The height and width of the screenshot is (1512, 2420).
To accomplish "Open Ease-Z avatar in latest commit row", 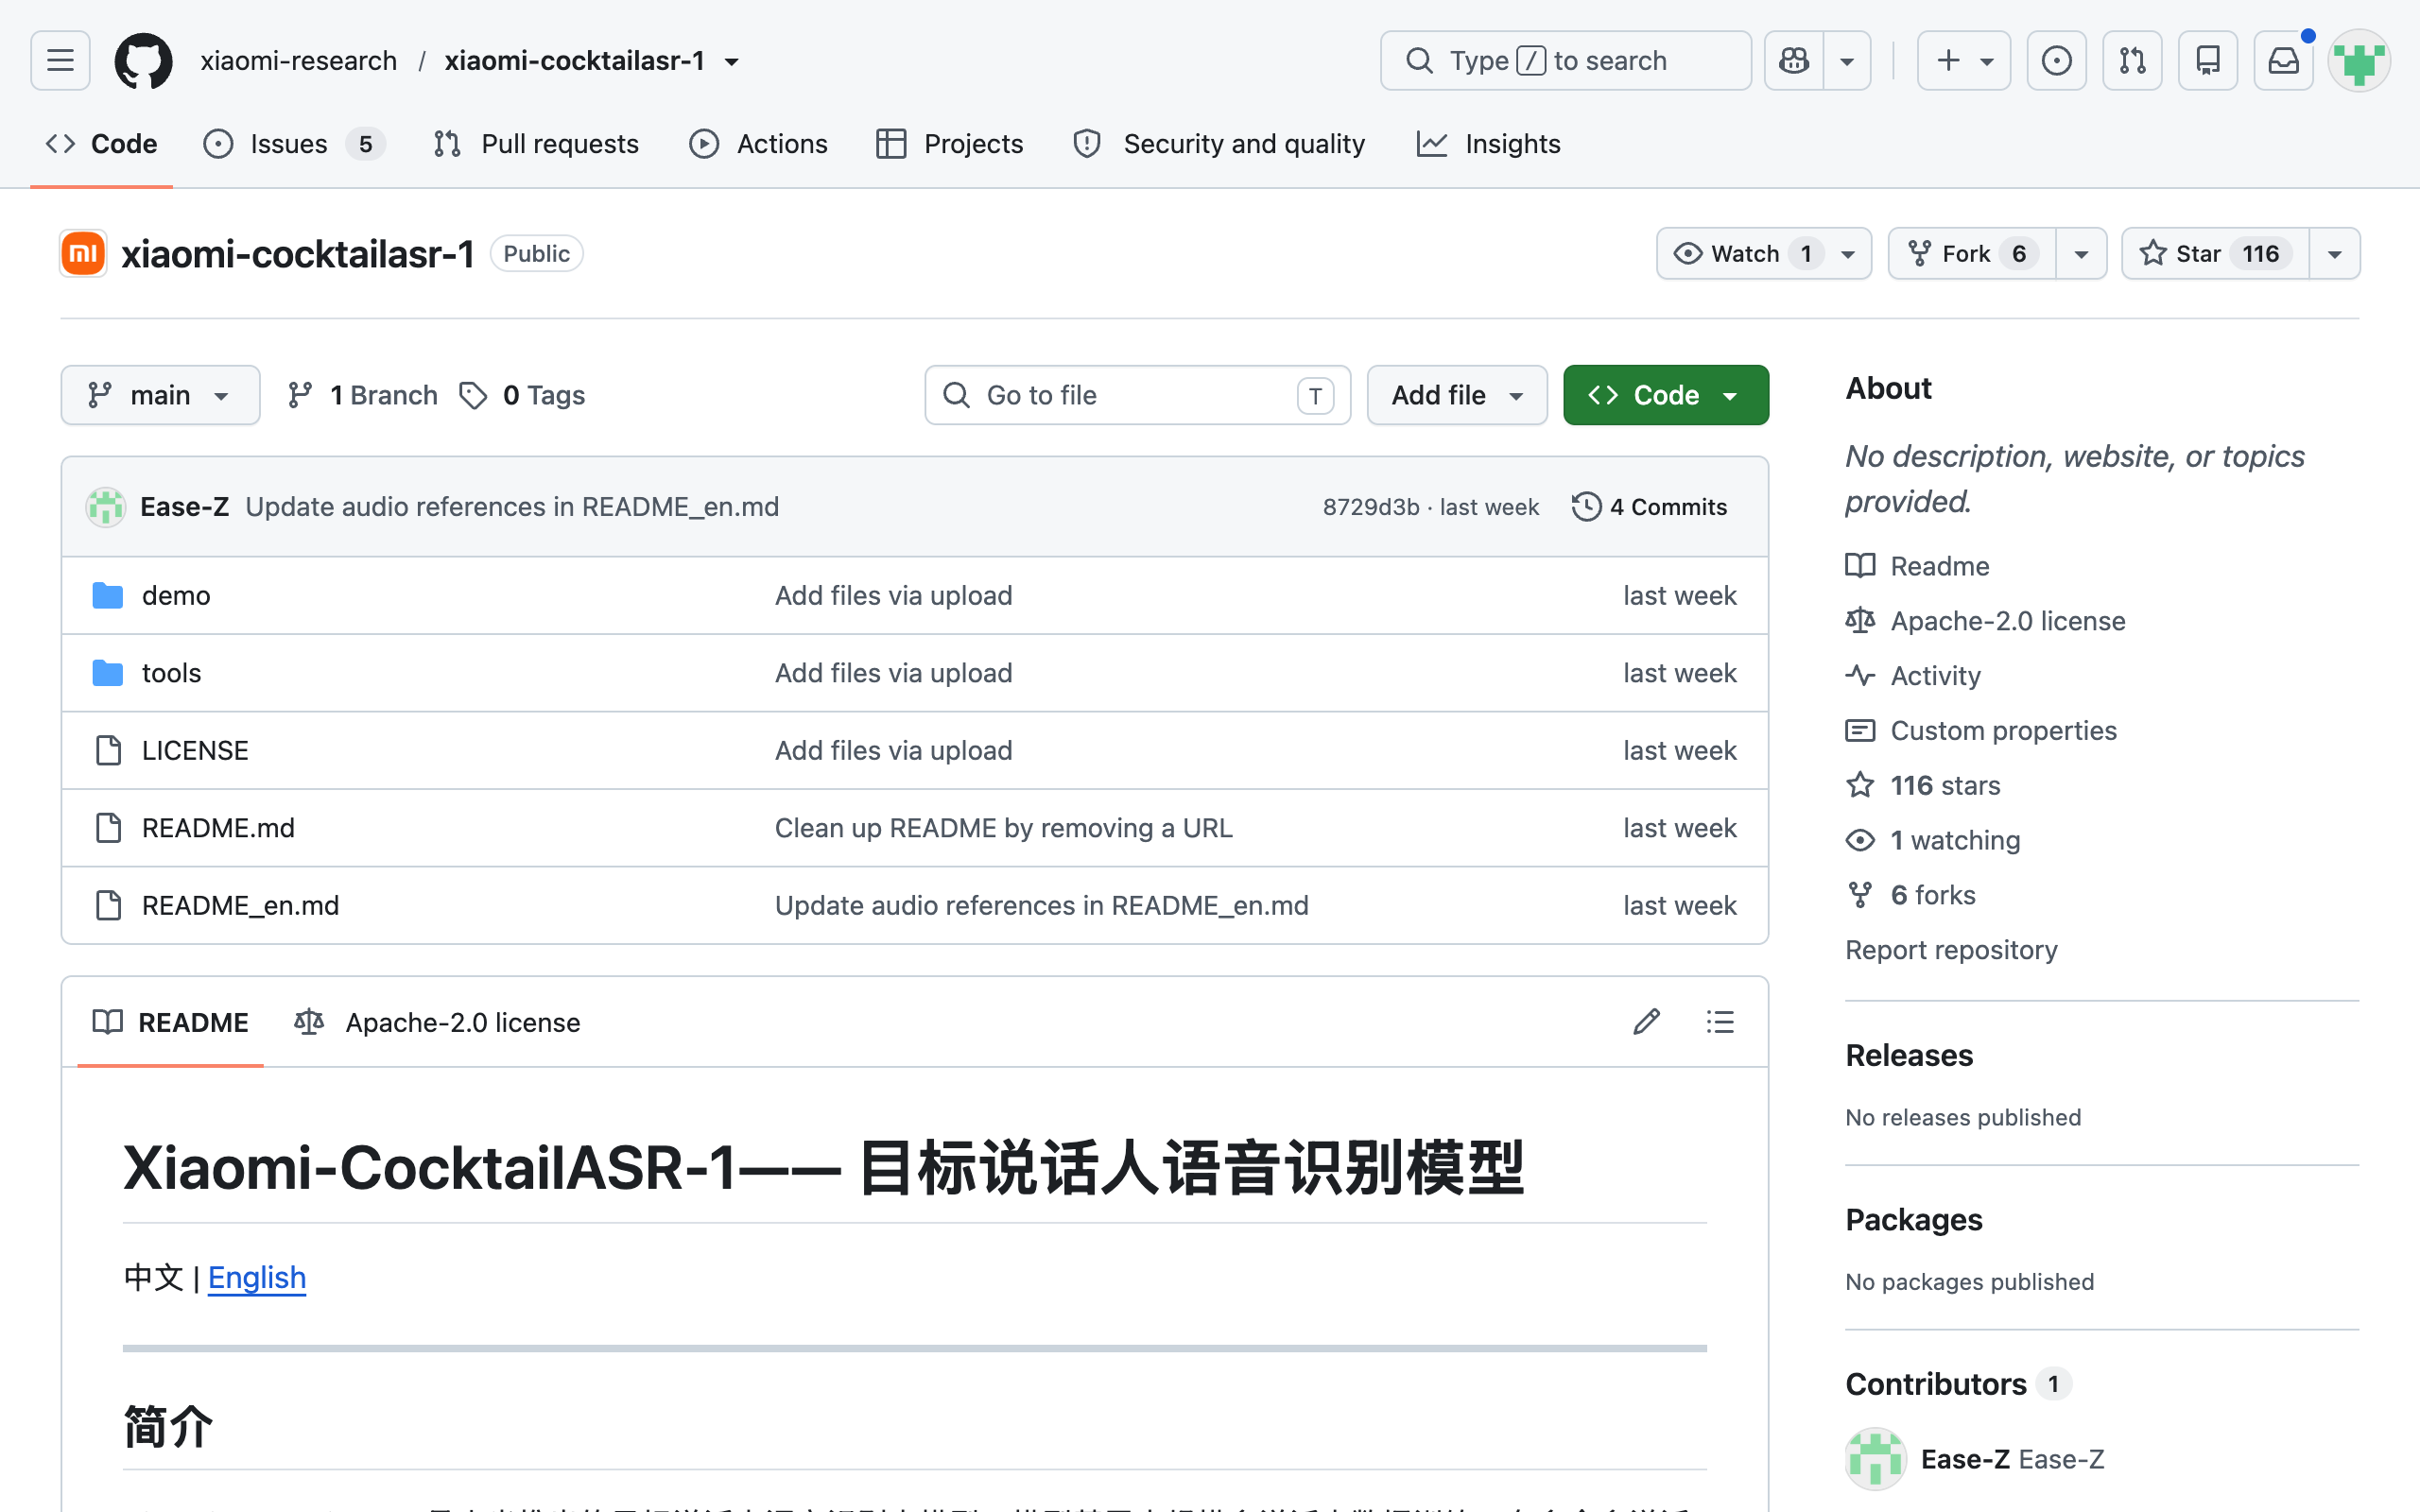I will pos(105,507).
